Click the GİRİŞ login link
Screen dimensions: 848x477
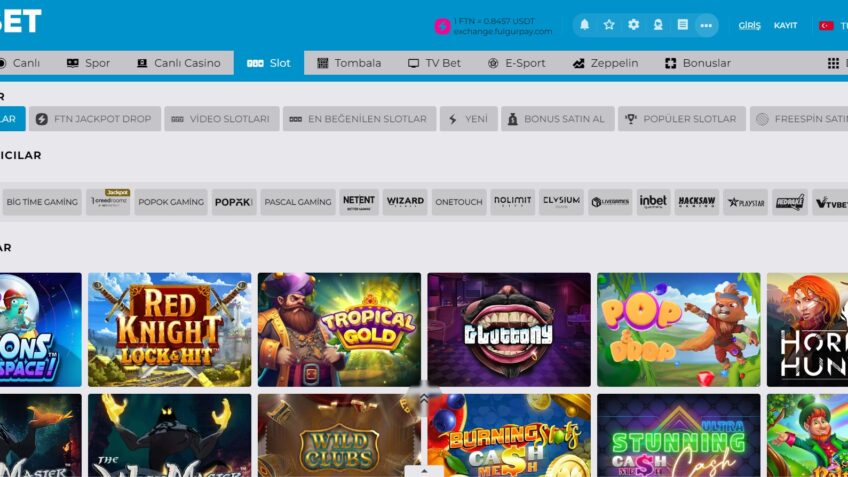click(x=749, y=25)
